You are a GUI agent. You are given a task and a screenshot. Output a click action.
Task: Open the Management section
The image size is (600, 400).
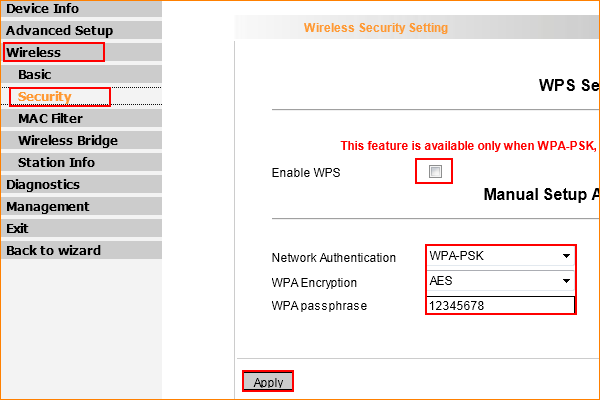click(x=47, y=207)
